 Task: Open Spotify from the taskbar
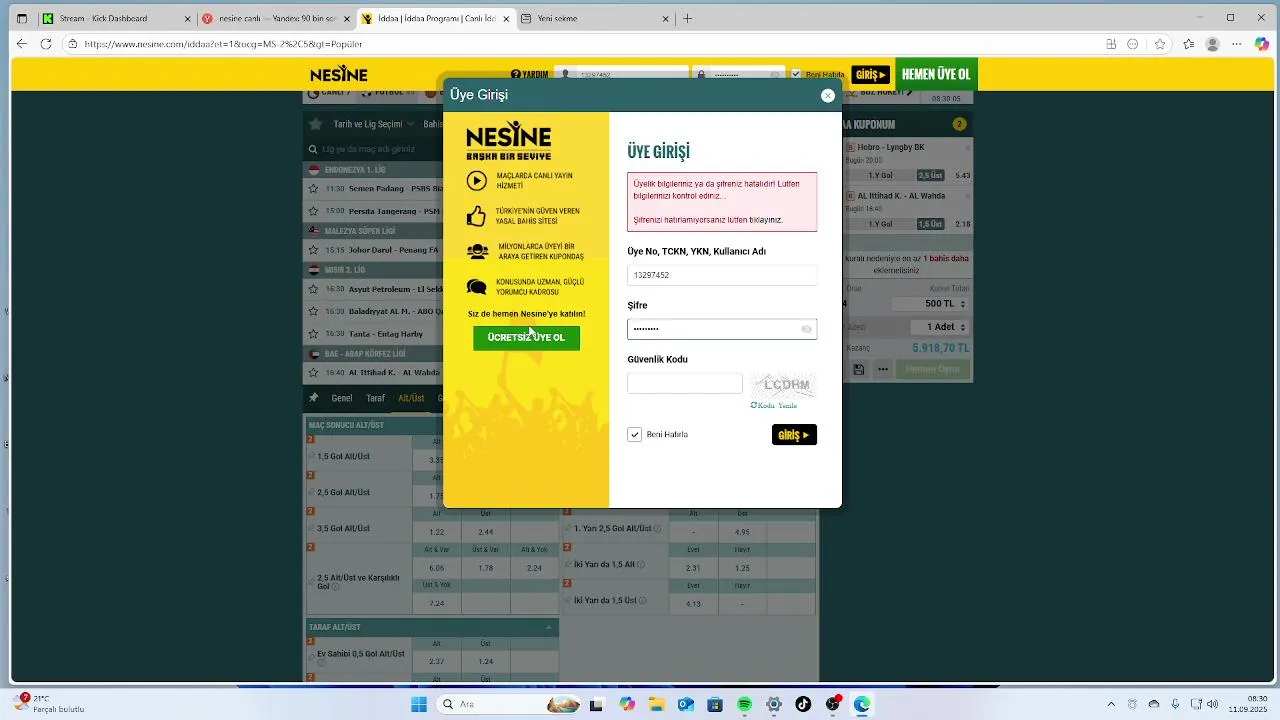click(x=744, y=704)
